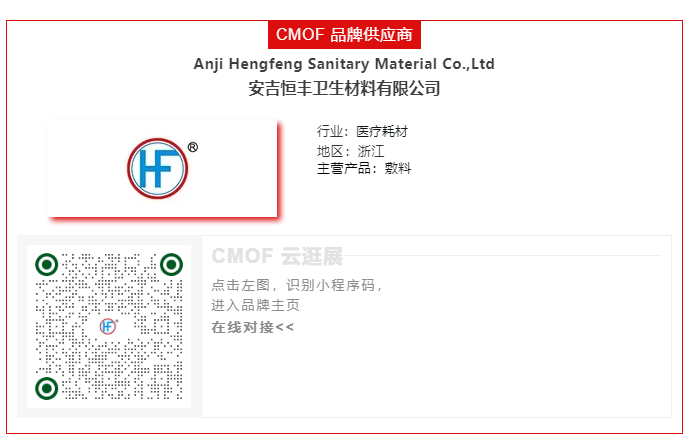Click the 地区: 浙江 text line
687x438 pixels.
click(x=351, y=151)
